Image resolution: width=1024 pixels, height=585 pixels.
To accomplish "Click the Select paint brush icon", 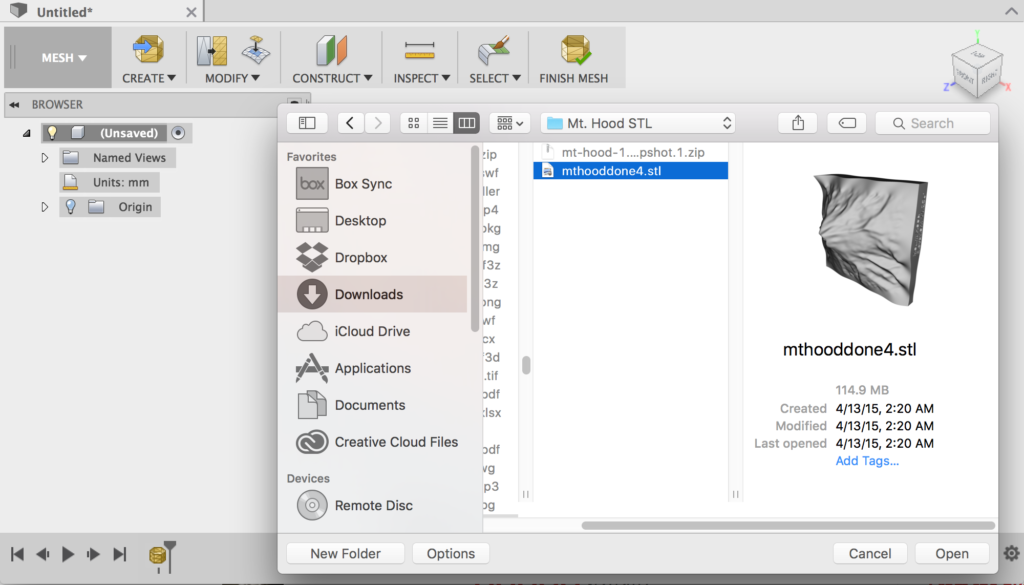I will click(493, 50).
